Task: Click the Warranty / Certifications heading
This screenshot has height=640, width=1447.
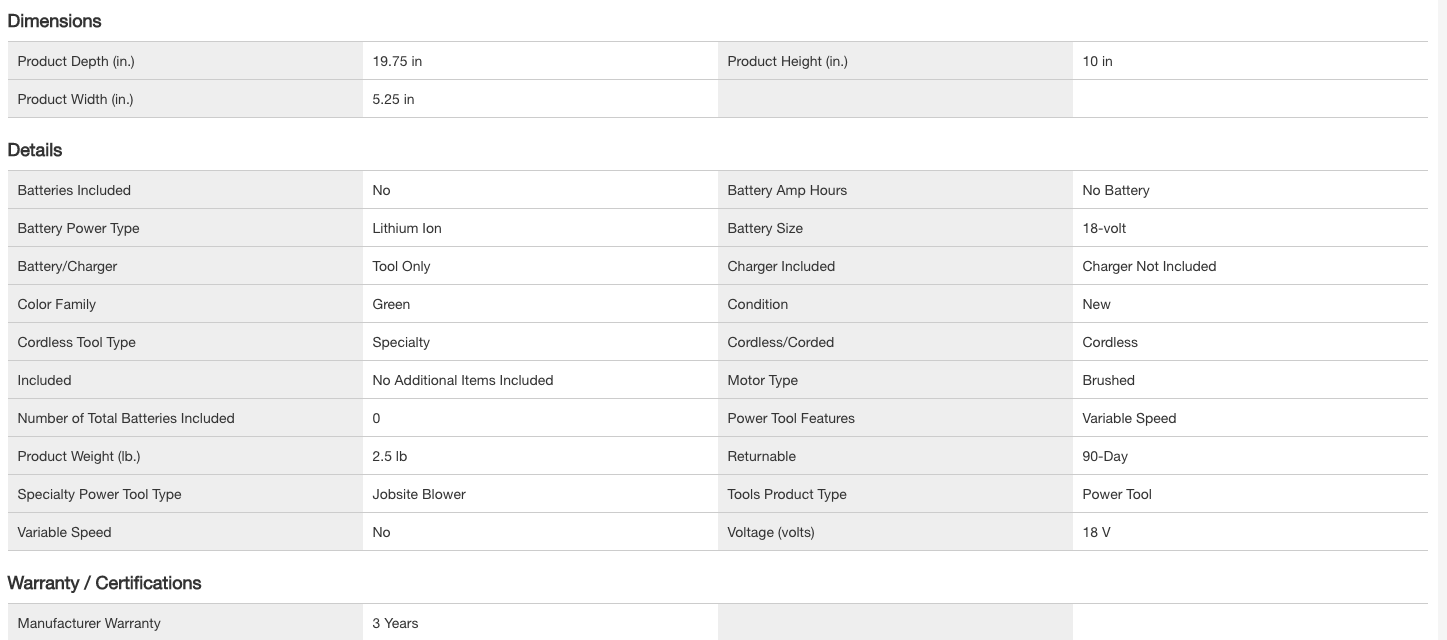Action: click(104, 583)
